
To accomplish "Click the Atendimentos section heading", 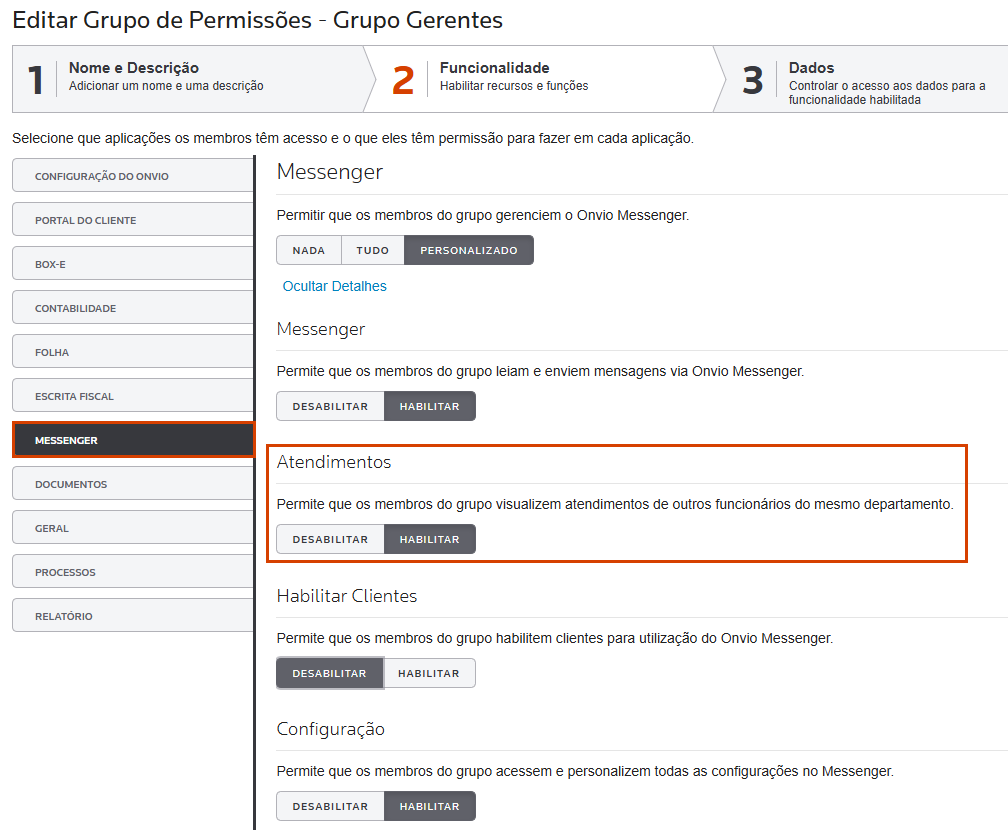I will click(x=334, y=462).
